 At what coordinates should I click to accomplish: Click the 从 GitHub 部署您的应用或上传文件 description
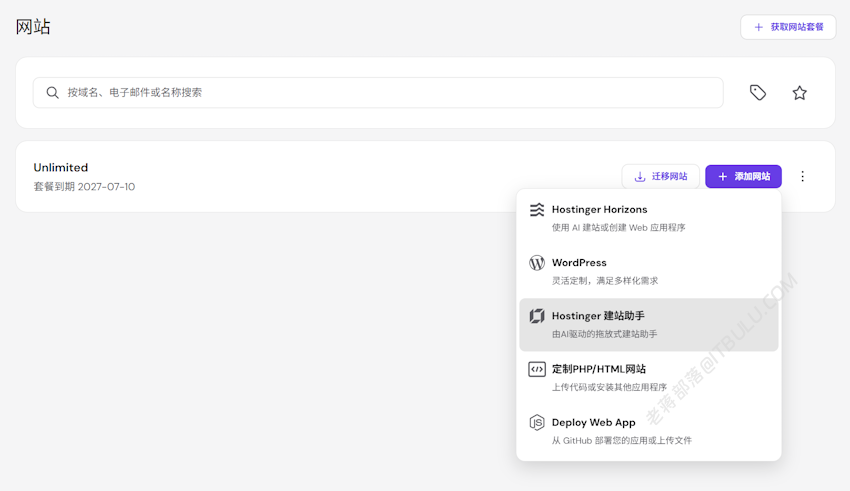(622, 441)
